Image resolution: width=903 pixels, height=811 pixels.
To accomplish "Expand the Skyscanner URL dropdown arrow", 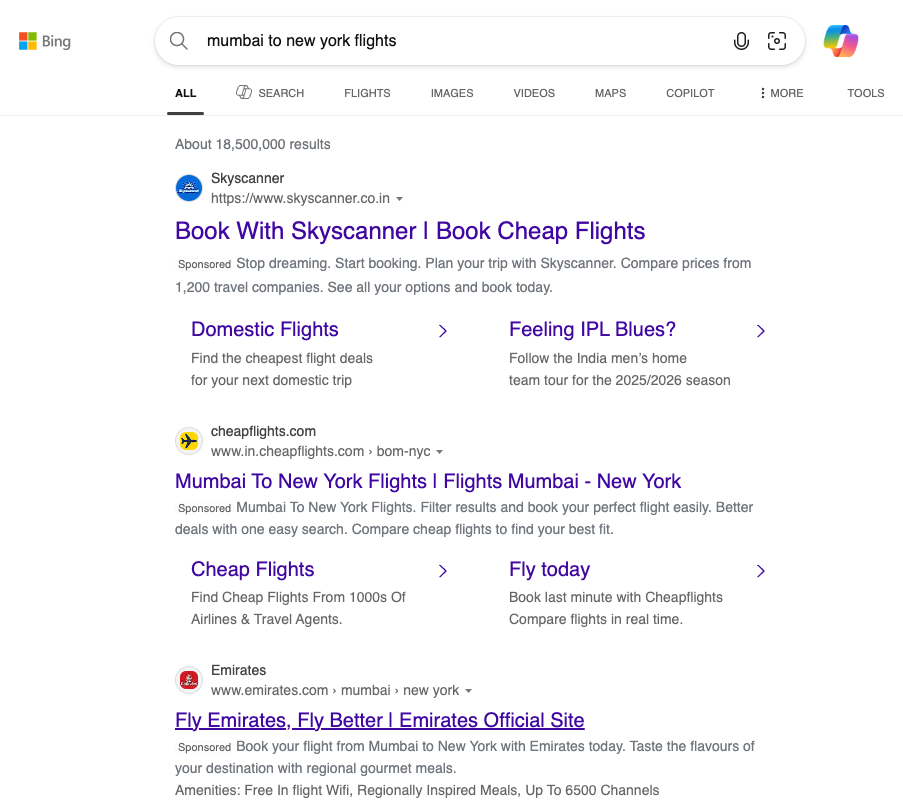I will (x=400, y=198).
